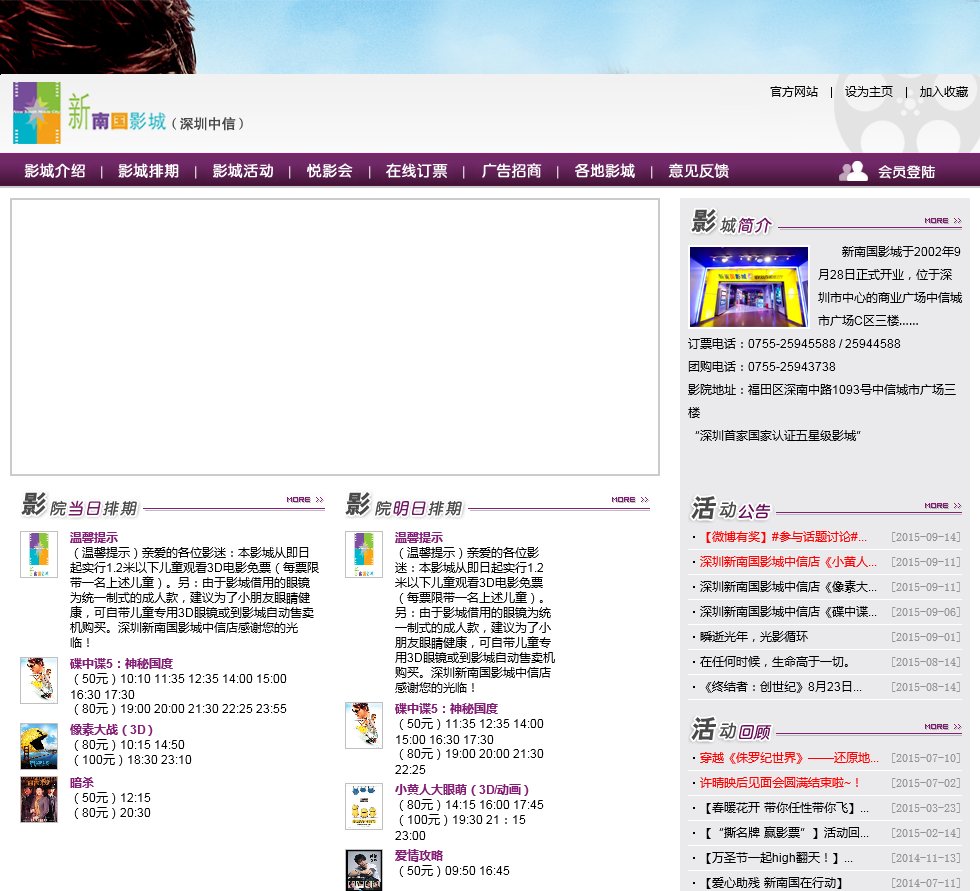Open 意见反馈 menu item
Screen dimensions: 980x891
[699, 171]
